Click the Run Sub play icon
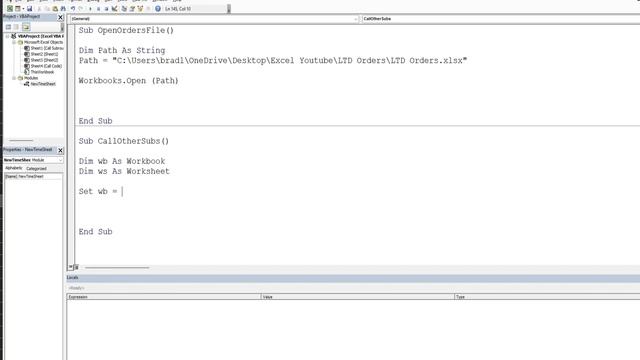Image resolution: width=640 pixels, height=360 pixels. [x=90, y=9]
